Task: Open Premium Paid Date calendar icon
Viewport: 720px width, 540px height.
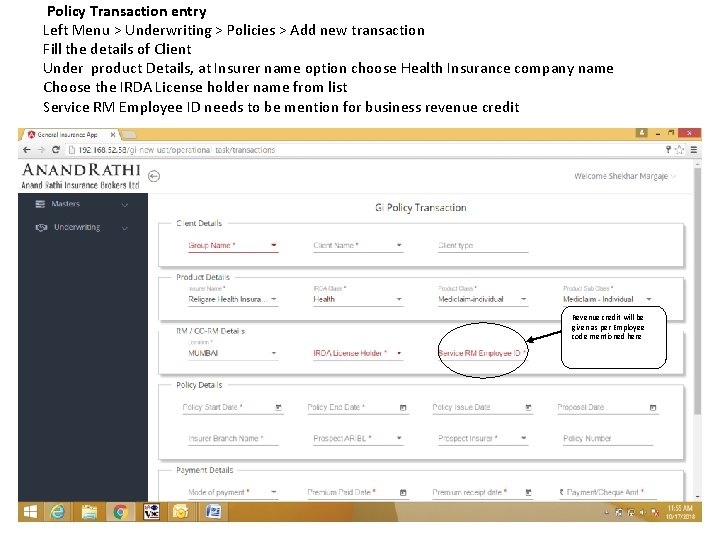Action: click(403, 492)
